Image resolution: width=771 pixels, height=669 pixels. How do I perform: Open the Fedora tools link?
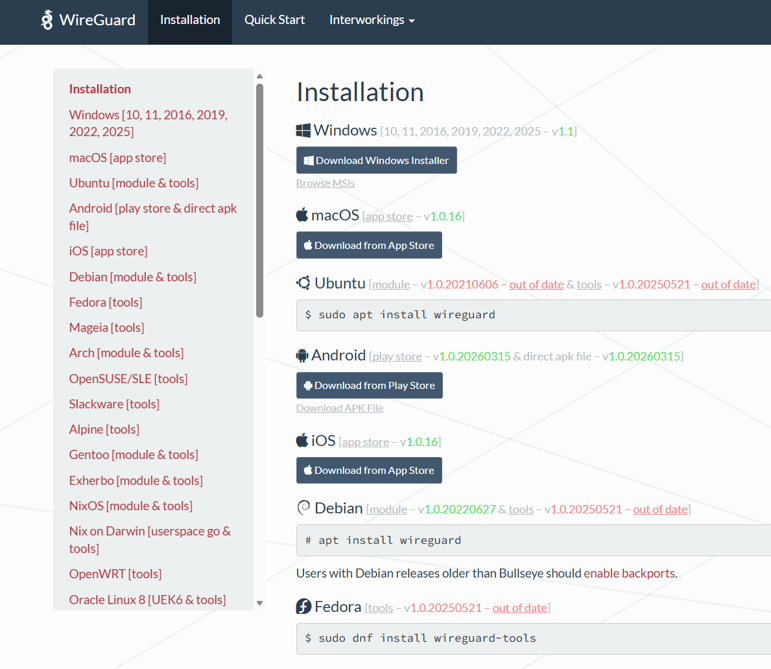pos(381,608)
